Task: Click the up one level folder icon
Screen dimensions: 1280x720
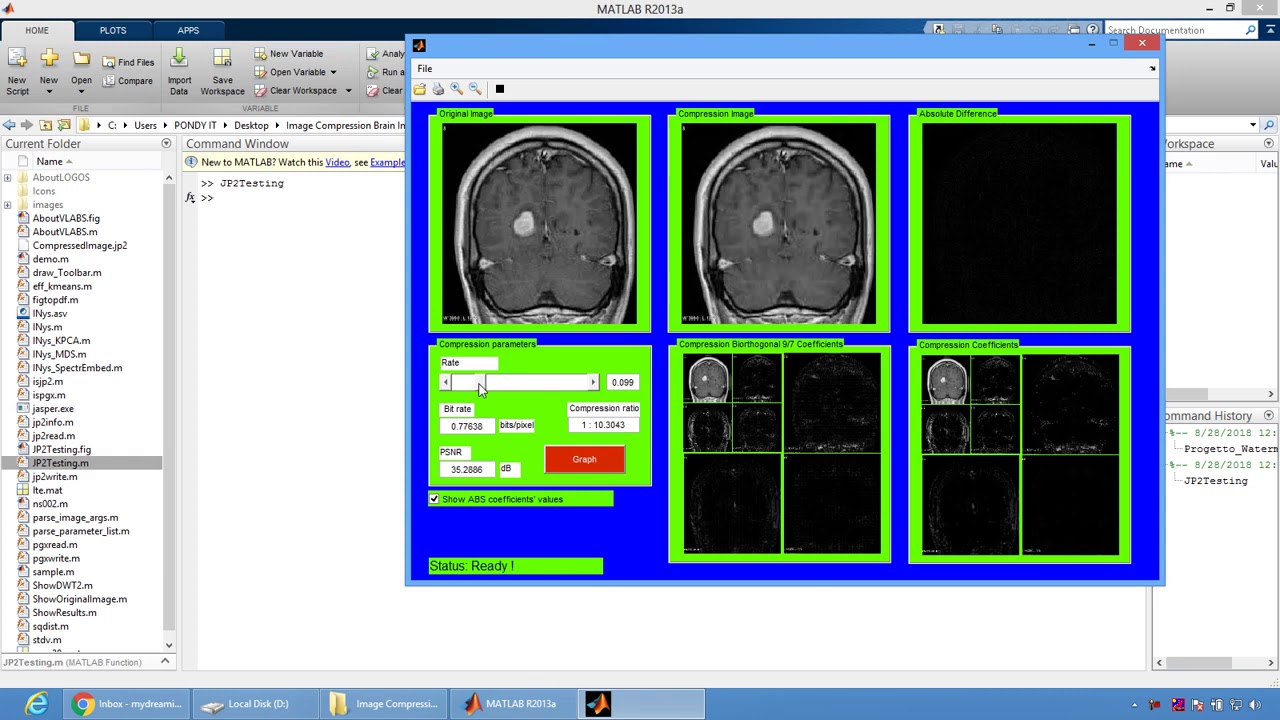Action: 46,125
